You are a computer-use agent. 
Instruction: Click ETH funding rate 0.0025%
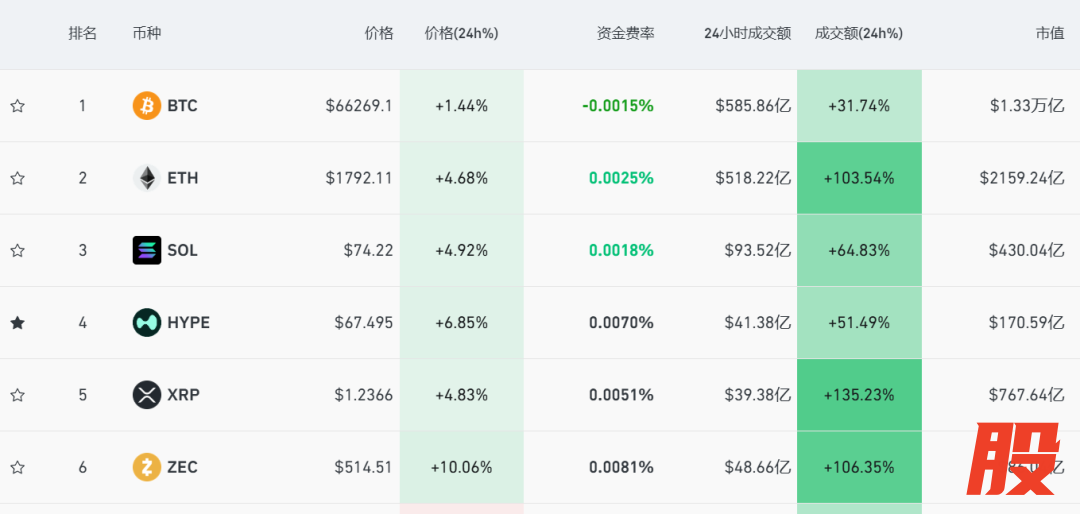click(621, 178)
